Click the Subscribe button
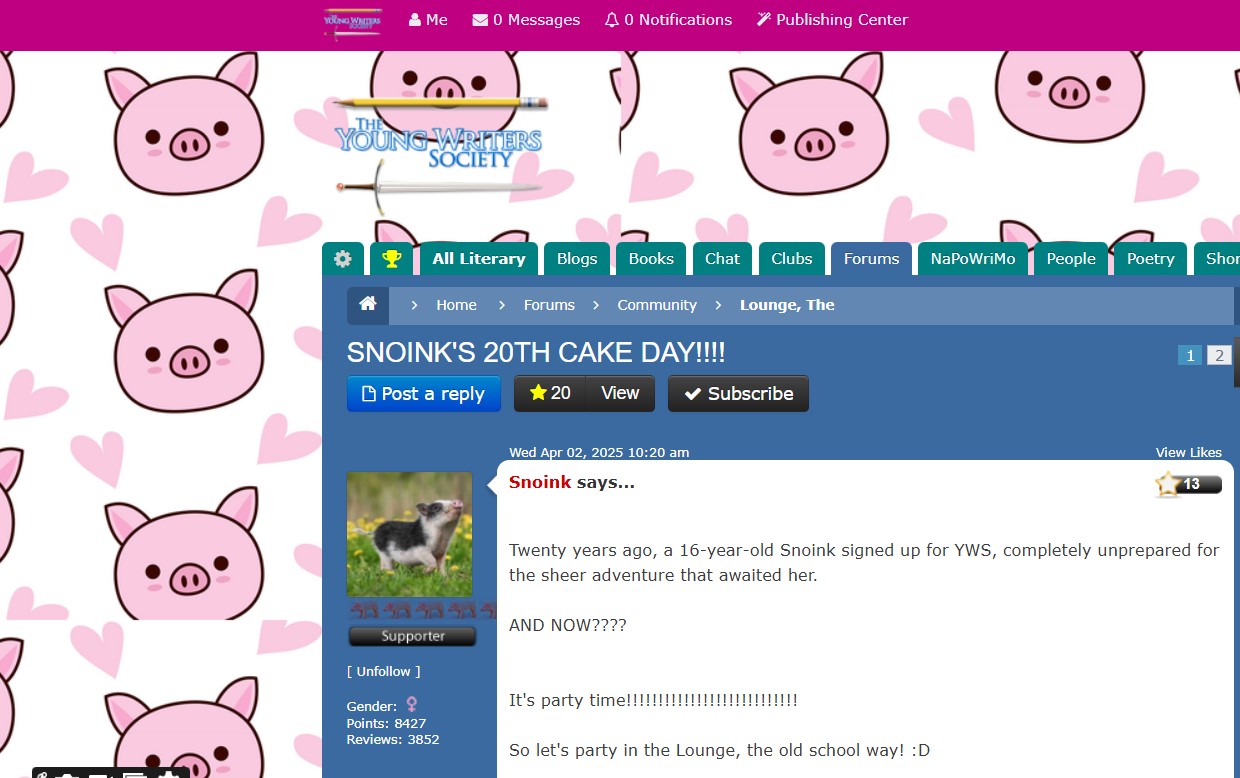 (x=738, y=394)
